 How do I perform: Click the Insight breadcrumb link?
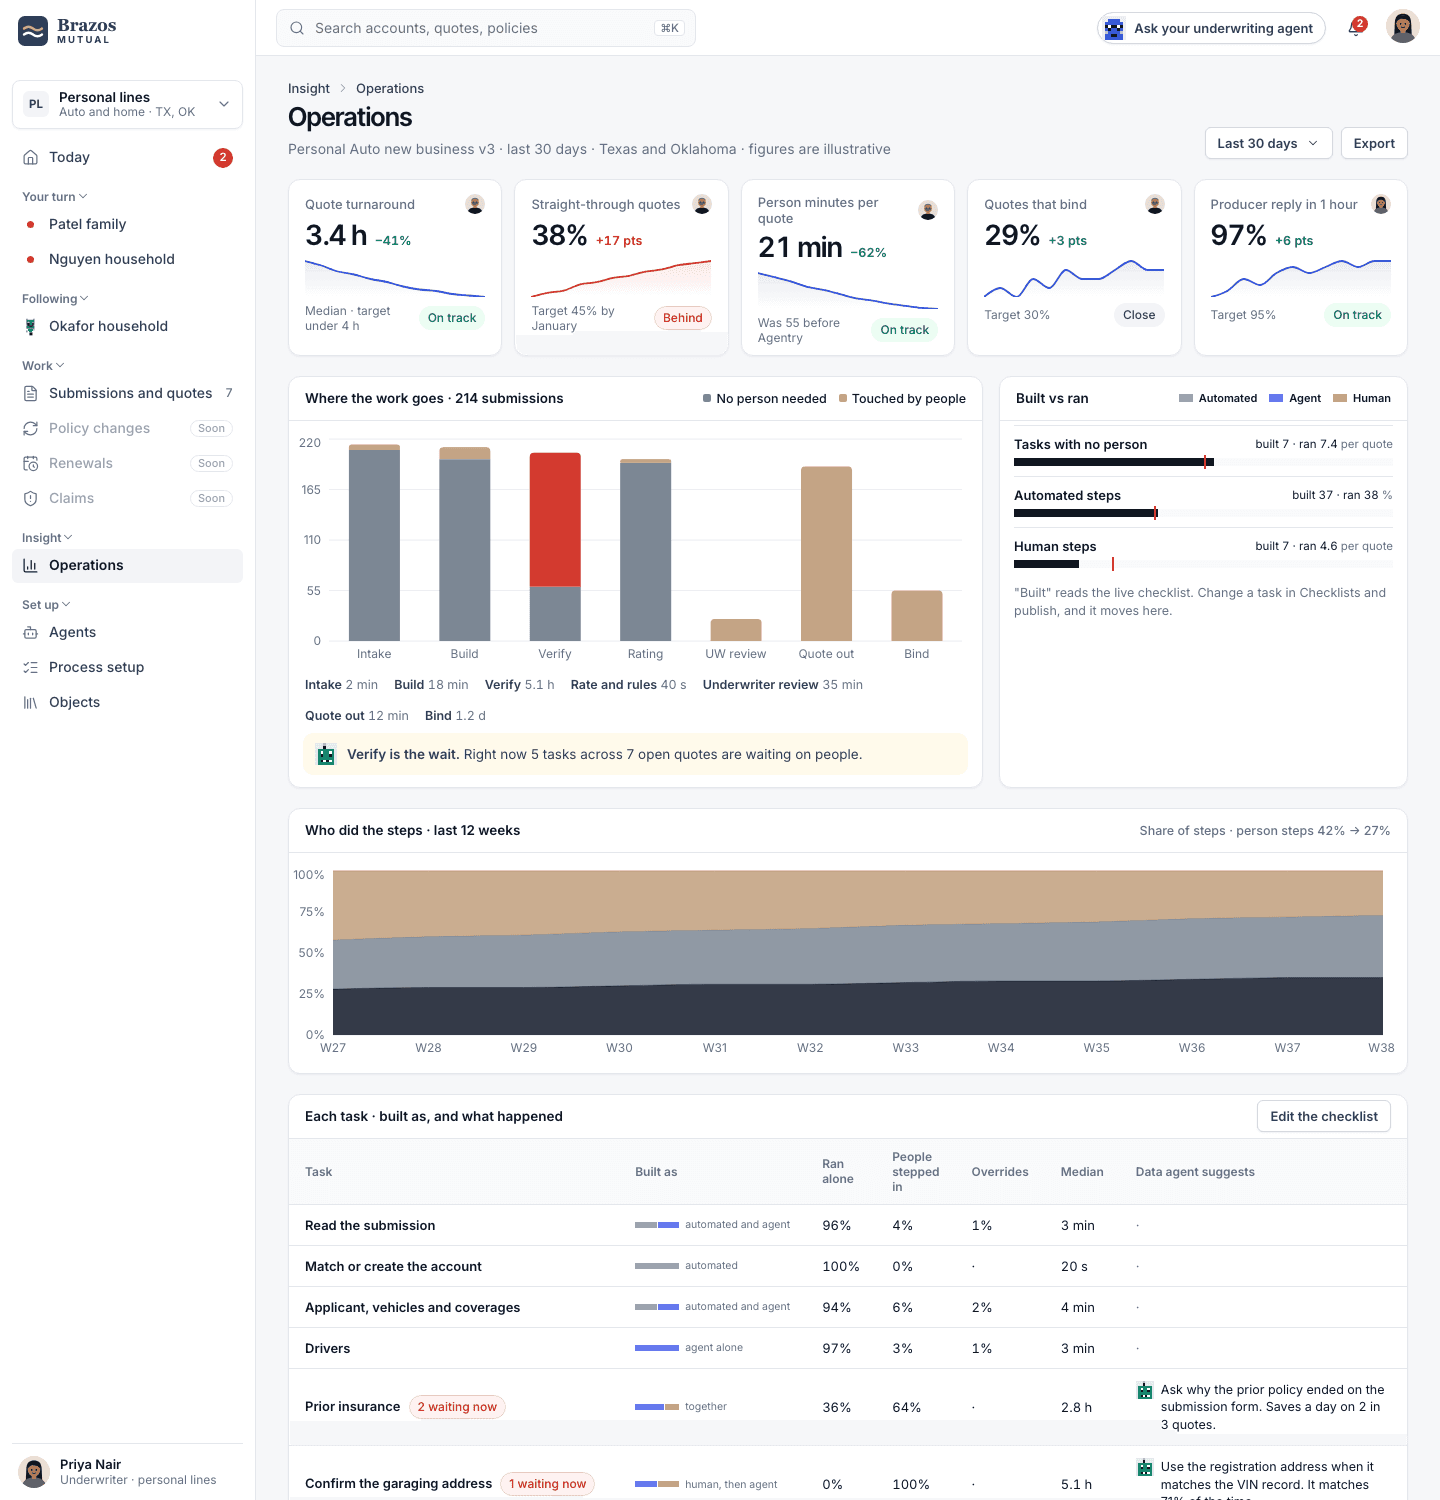(309, 88)
